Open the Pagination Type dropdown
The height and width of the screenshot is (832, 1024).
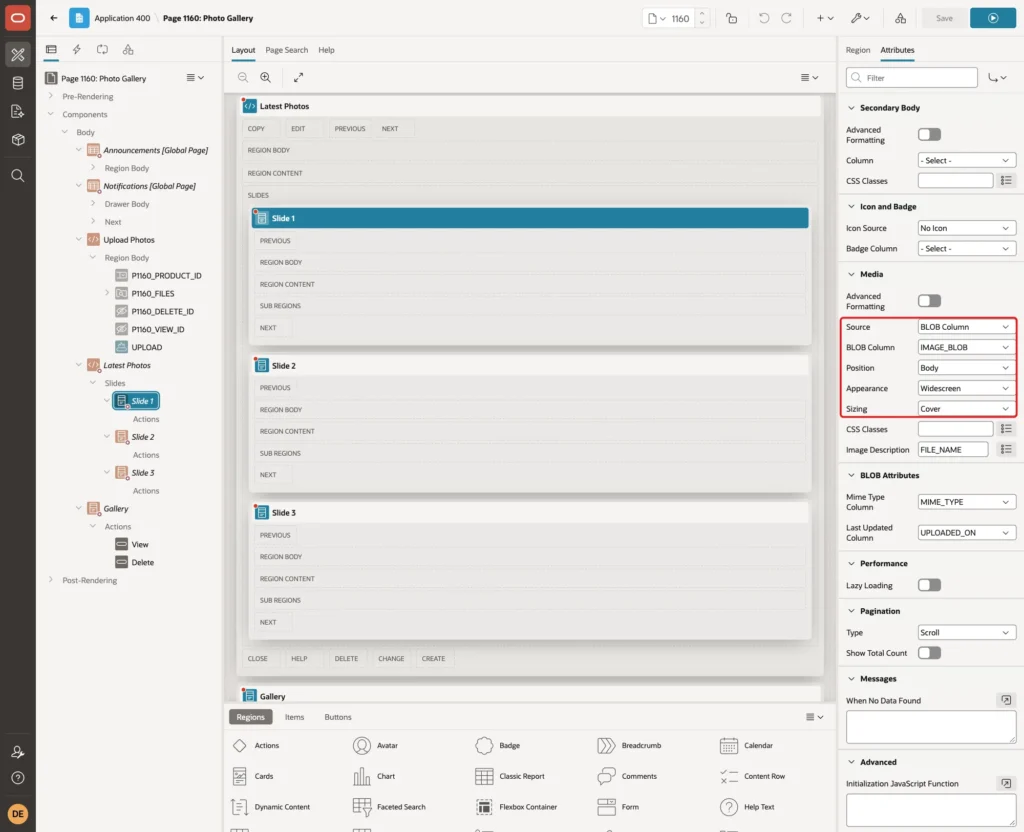(x=966, y=632)
